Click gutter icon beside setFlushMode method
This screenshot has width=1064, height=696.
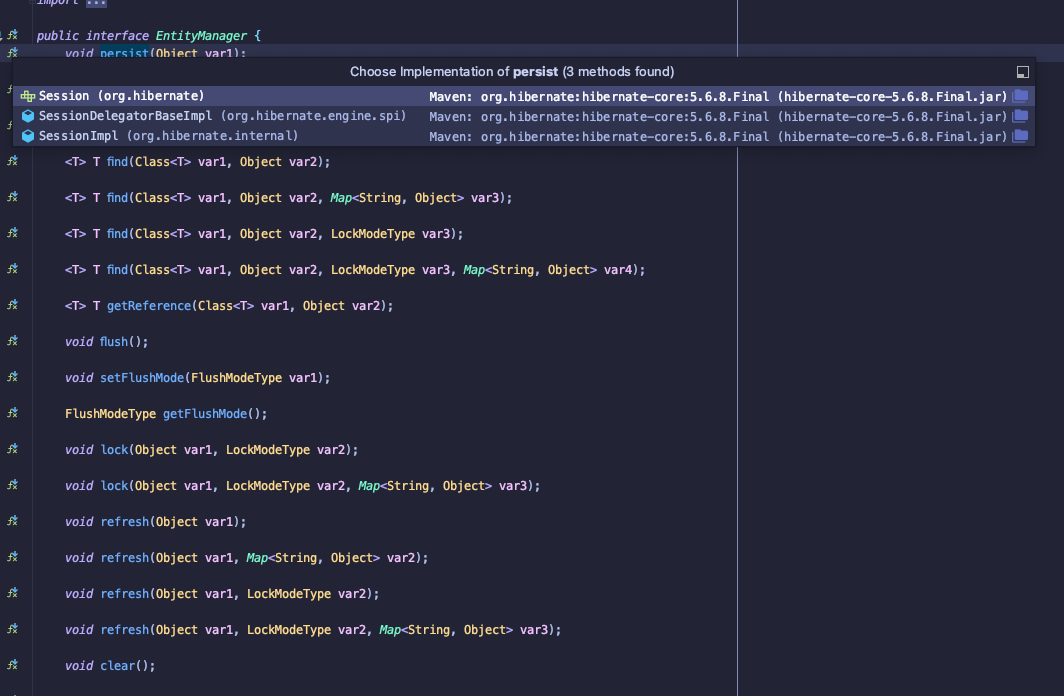pos(12,377)
